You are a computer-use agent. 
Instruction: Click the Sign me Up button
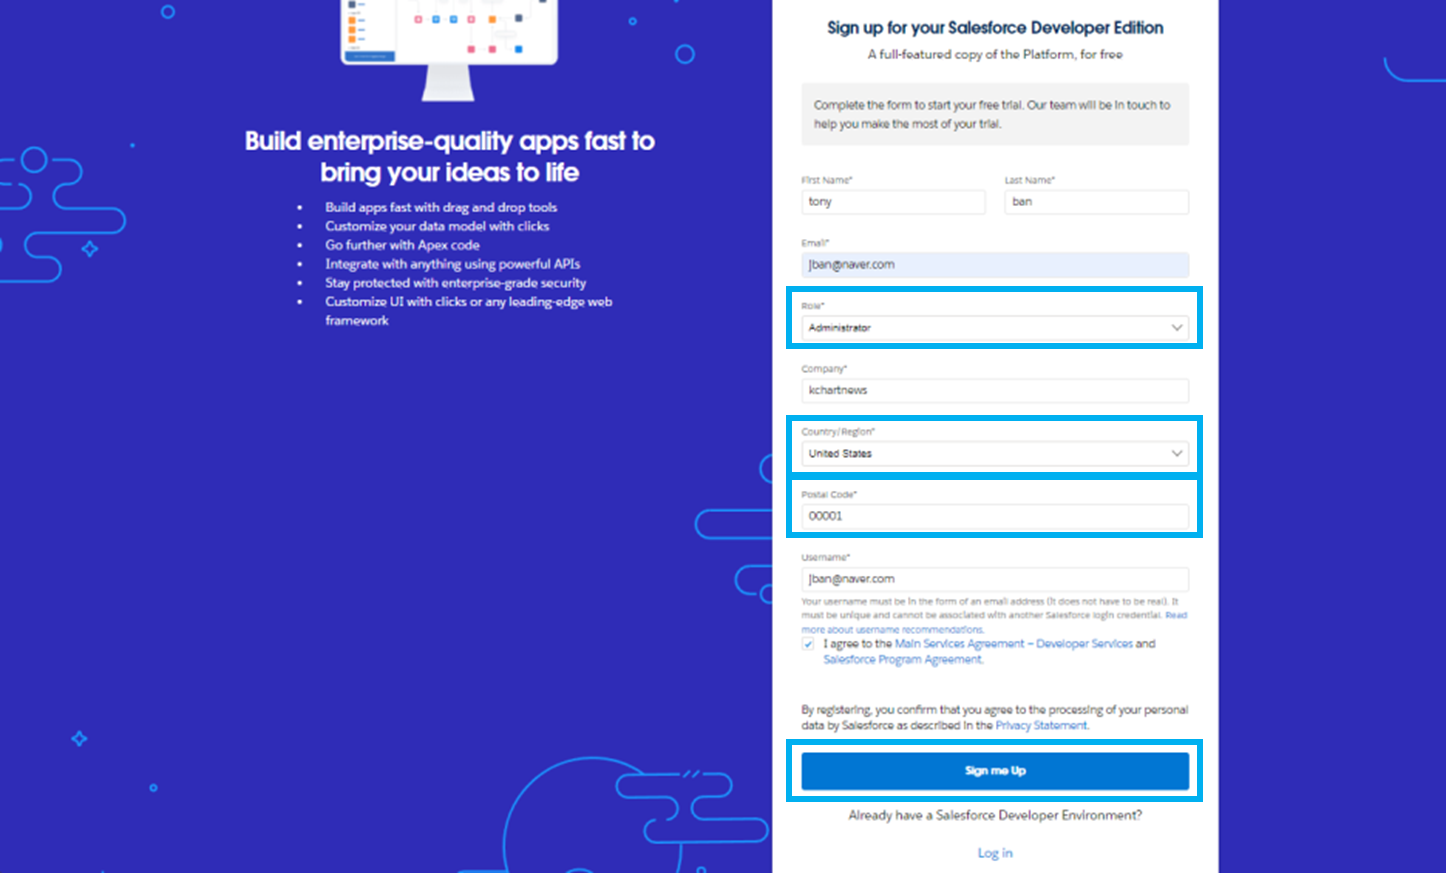point(995,771)
